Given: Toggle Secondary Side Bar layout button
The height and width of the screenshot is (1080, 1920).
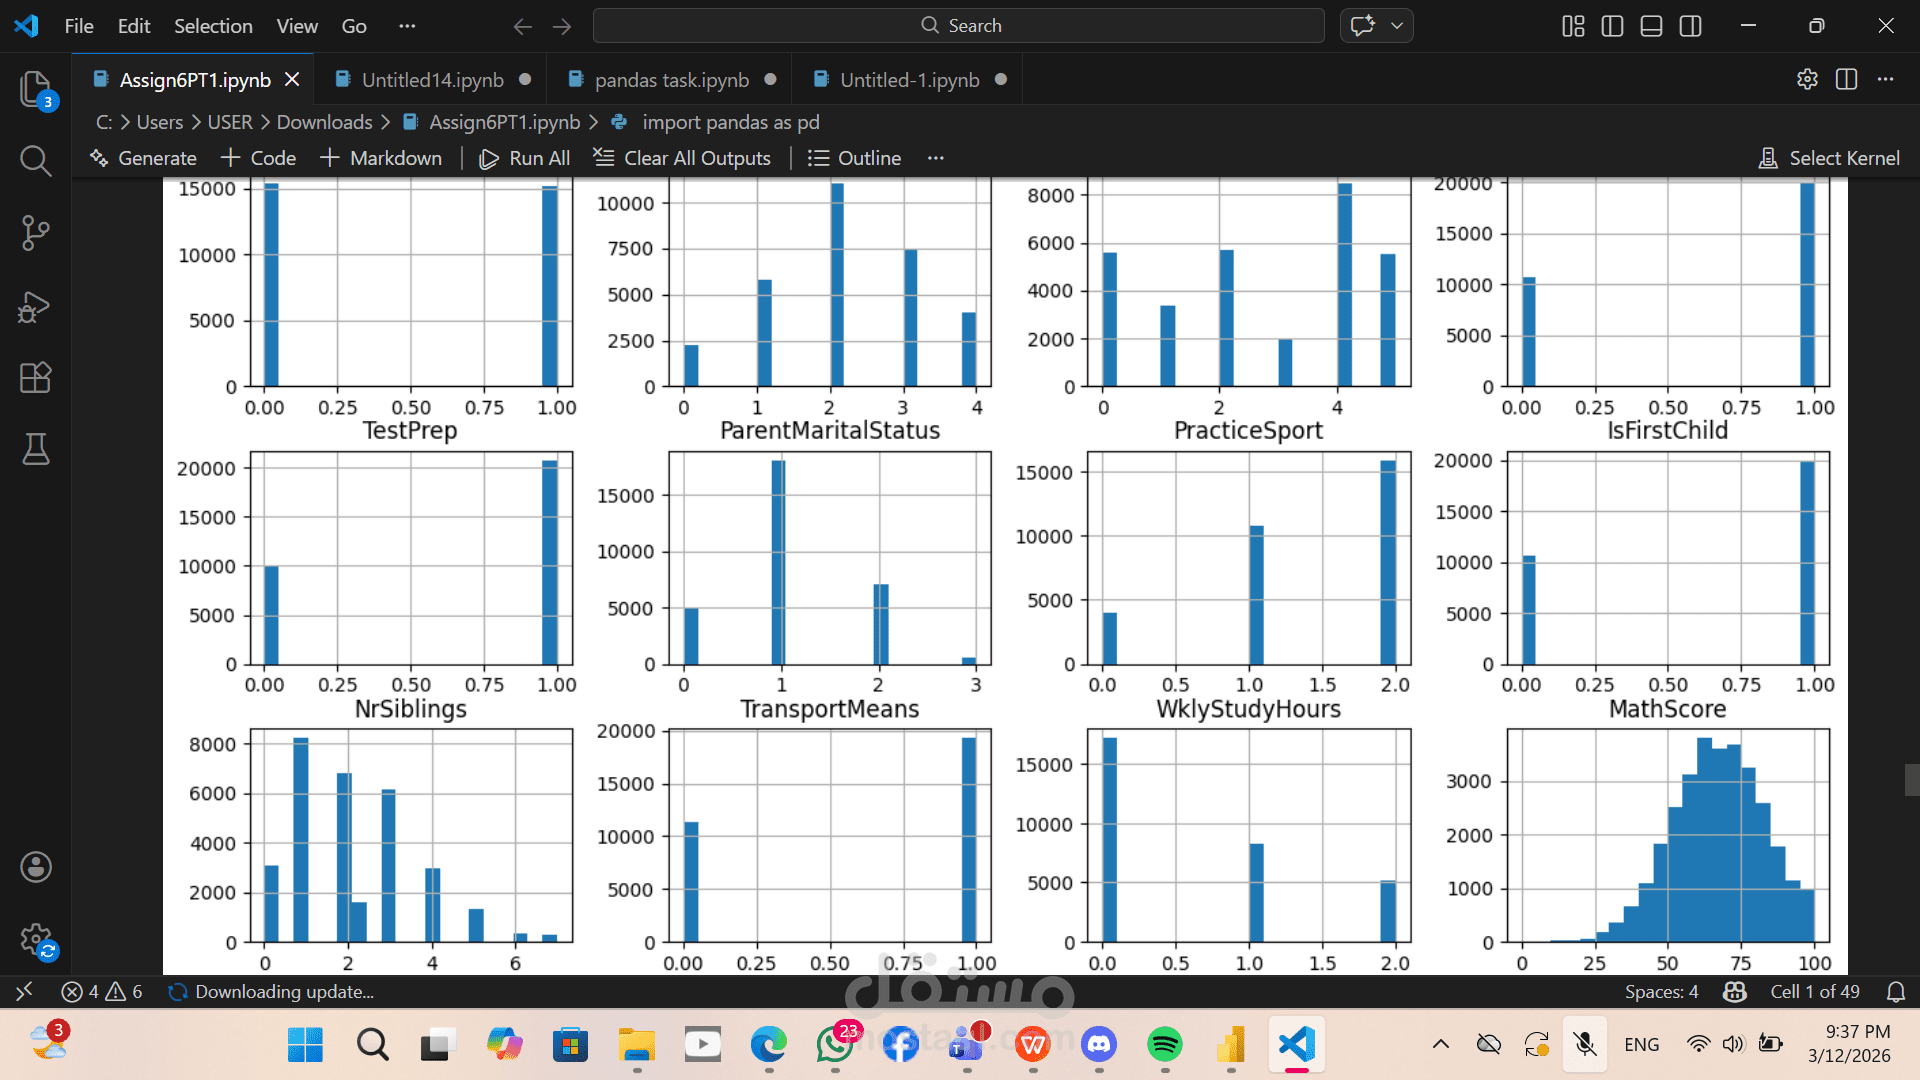Looking at the screenshot, I should pyautogui.click(x=1690, y=26).
